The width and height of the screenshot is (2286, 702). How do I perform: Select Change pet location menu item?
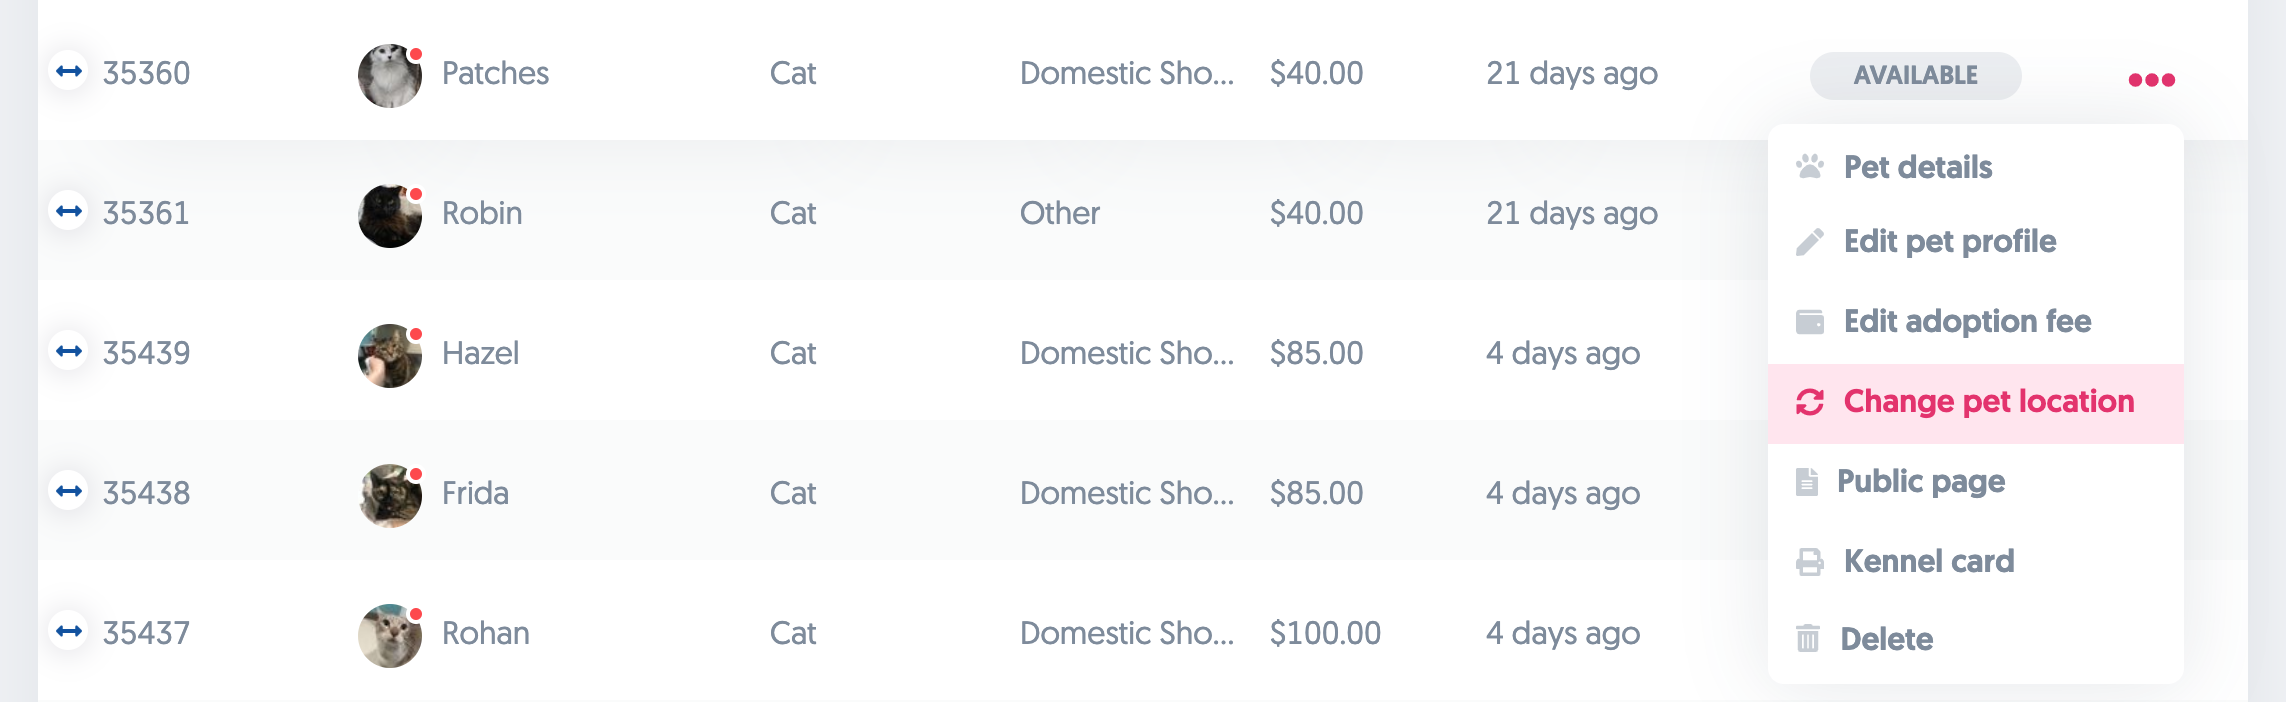point(1987,402)
